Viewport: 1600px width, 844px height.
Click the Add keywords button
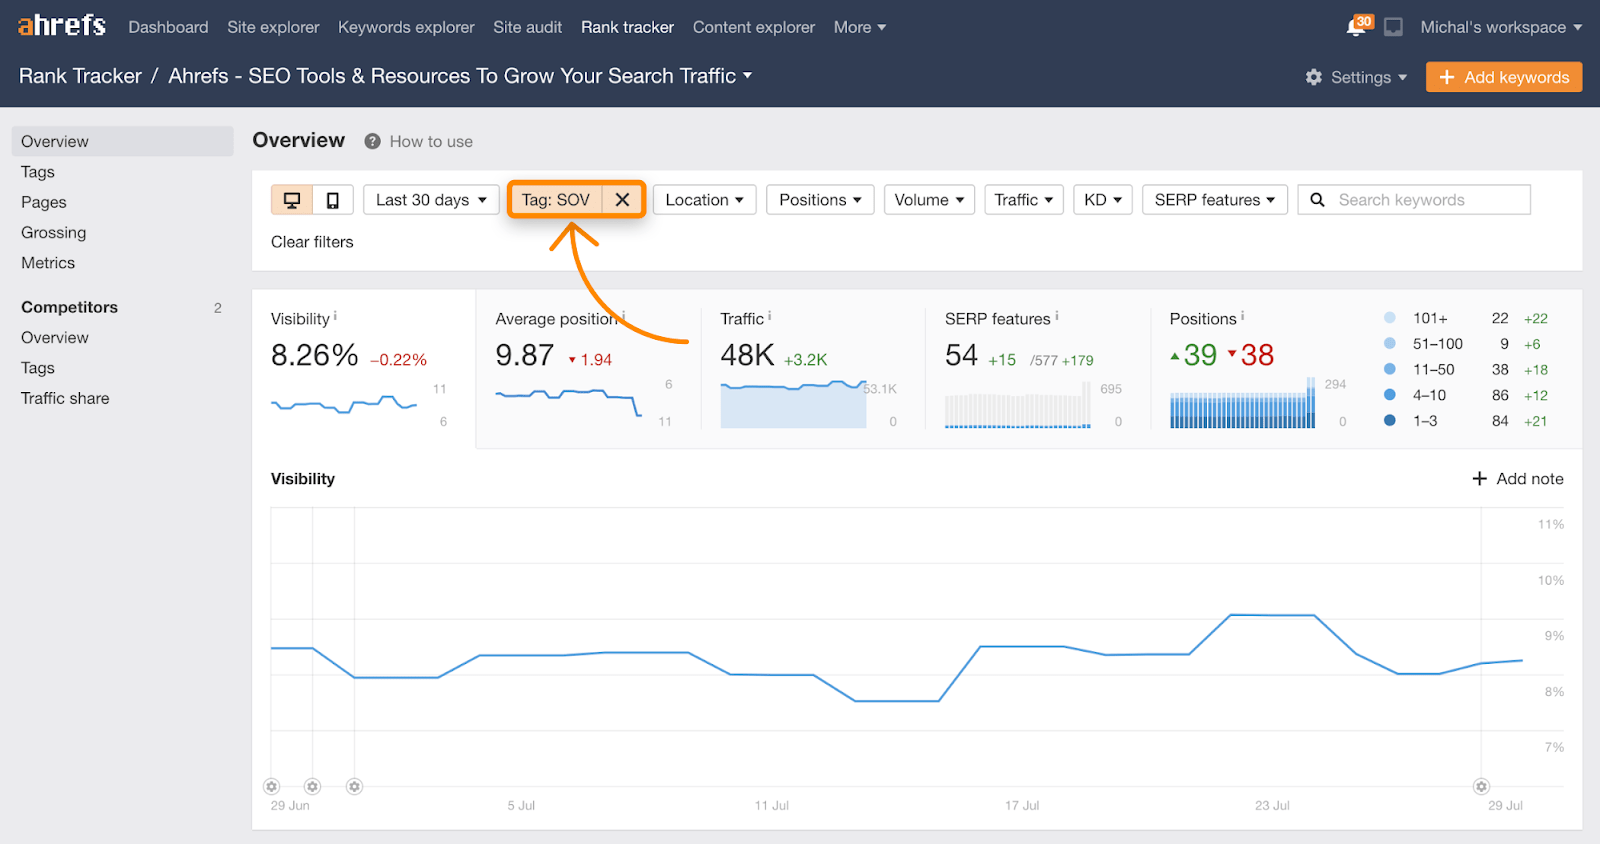pyautogui.click(x=1503, y=77)
